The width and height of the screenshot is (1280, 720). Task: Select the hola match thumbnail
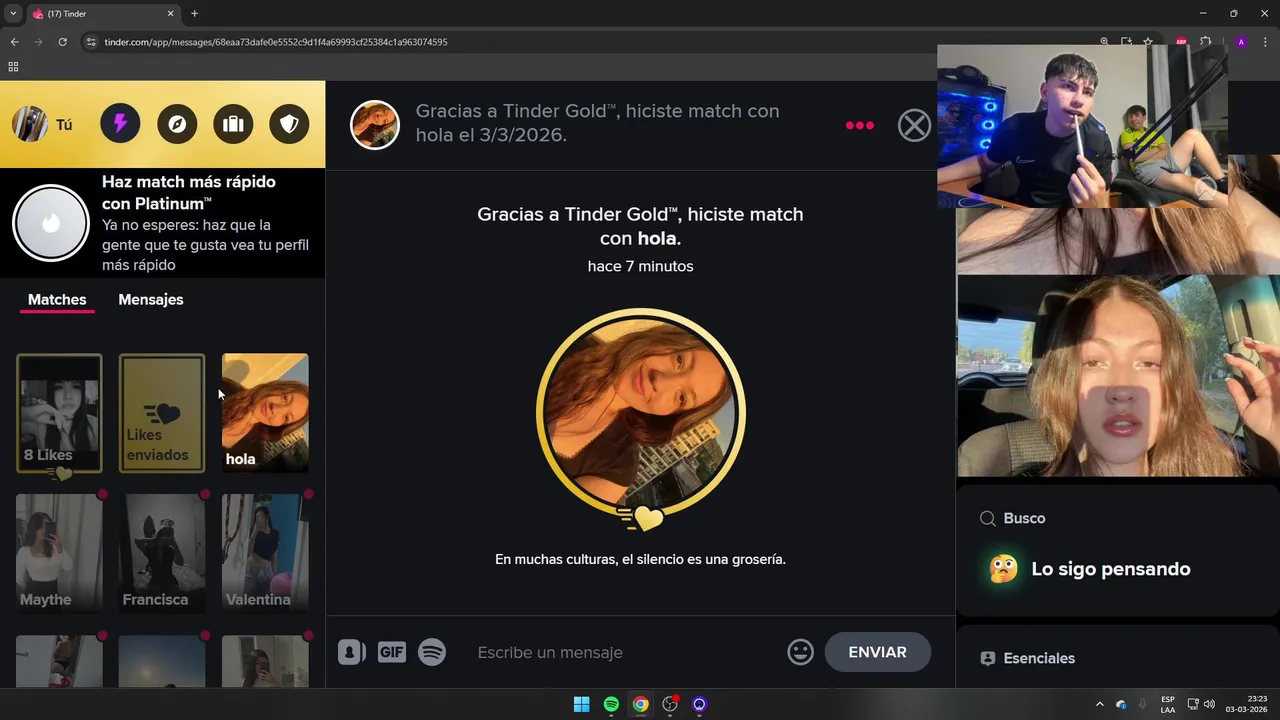pos(265,413)
